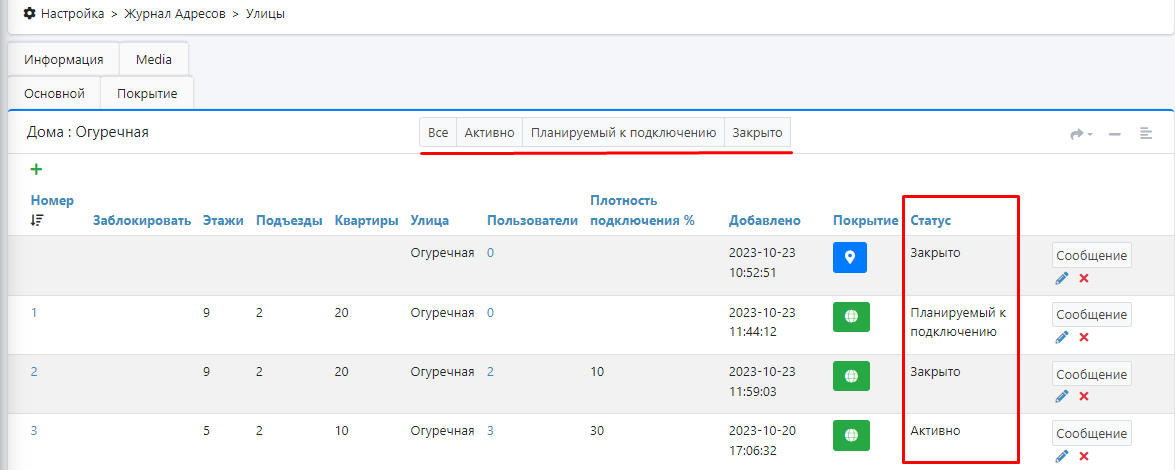Open green globe coverage for house 1

pyautogui.click(x=850, y=317)
